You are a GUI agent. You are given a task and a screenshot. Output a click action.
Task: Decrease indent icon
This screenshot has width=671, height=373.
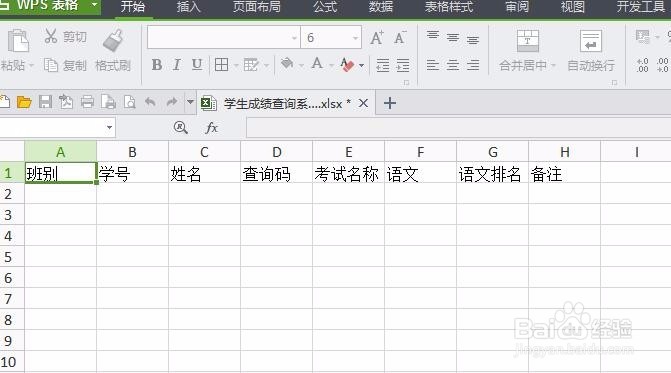tap(383, 65)
